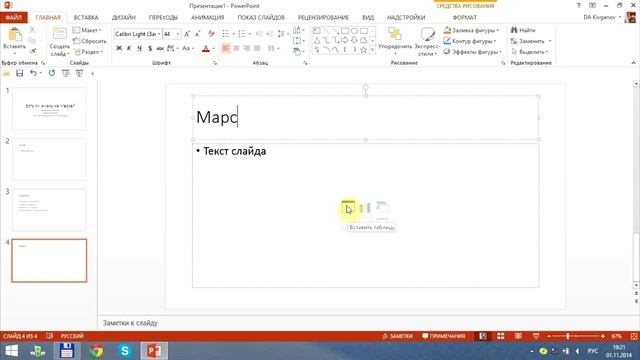Select slide 1 thumbnail

tap(49, 109)
